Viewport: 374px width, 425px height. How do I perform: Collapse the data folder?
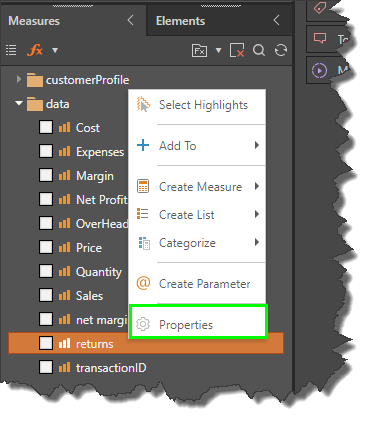tap(19, 103)
